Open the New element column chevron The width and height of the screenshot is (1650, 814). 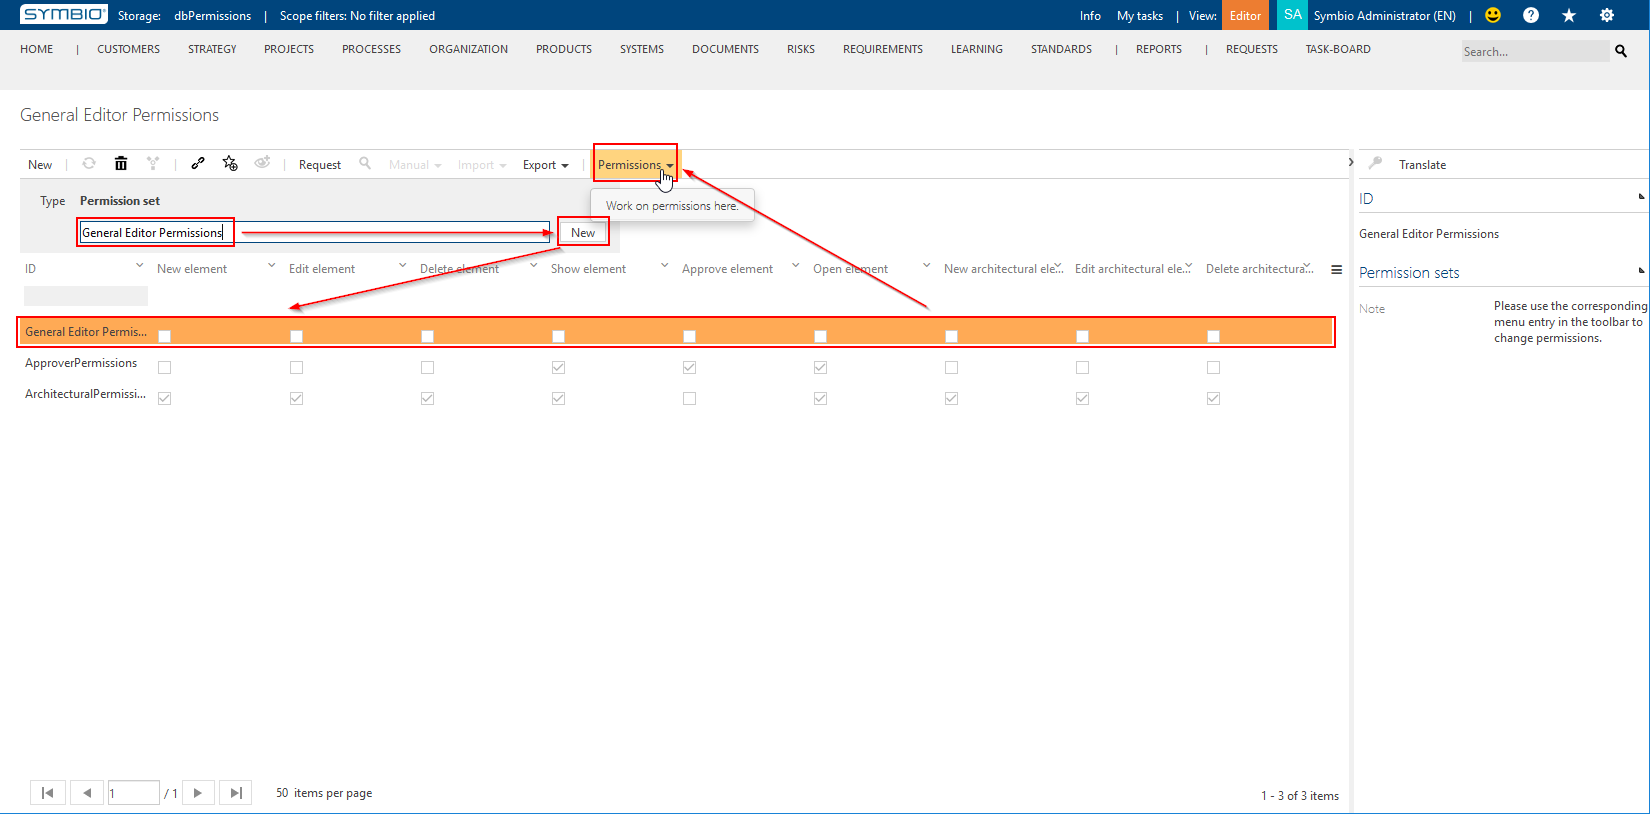271,265
